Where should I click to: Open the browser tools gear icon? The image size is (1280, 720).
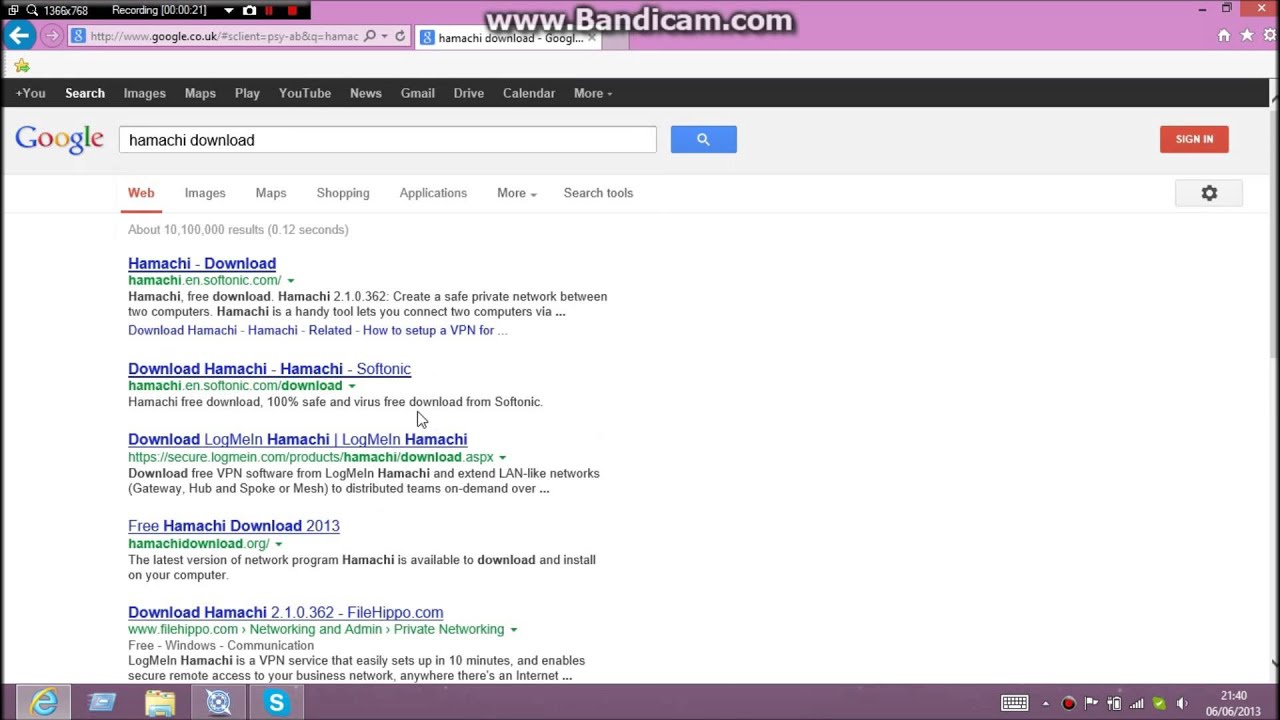1270,36
